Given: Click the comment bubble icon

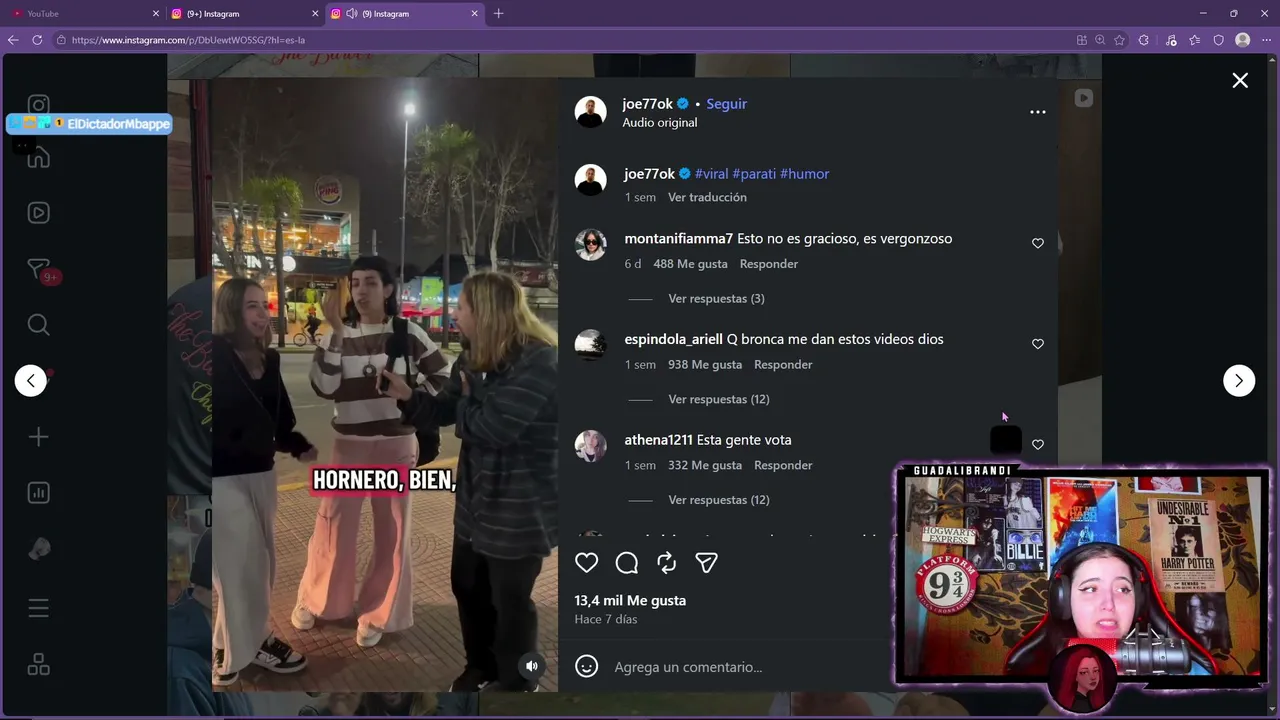Looking at the screenshot, I should tap(627, 563).
